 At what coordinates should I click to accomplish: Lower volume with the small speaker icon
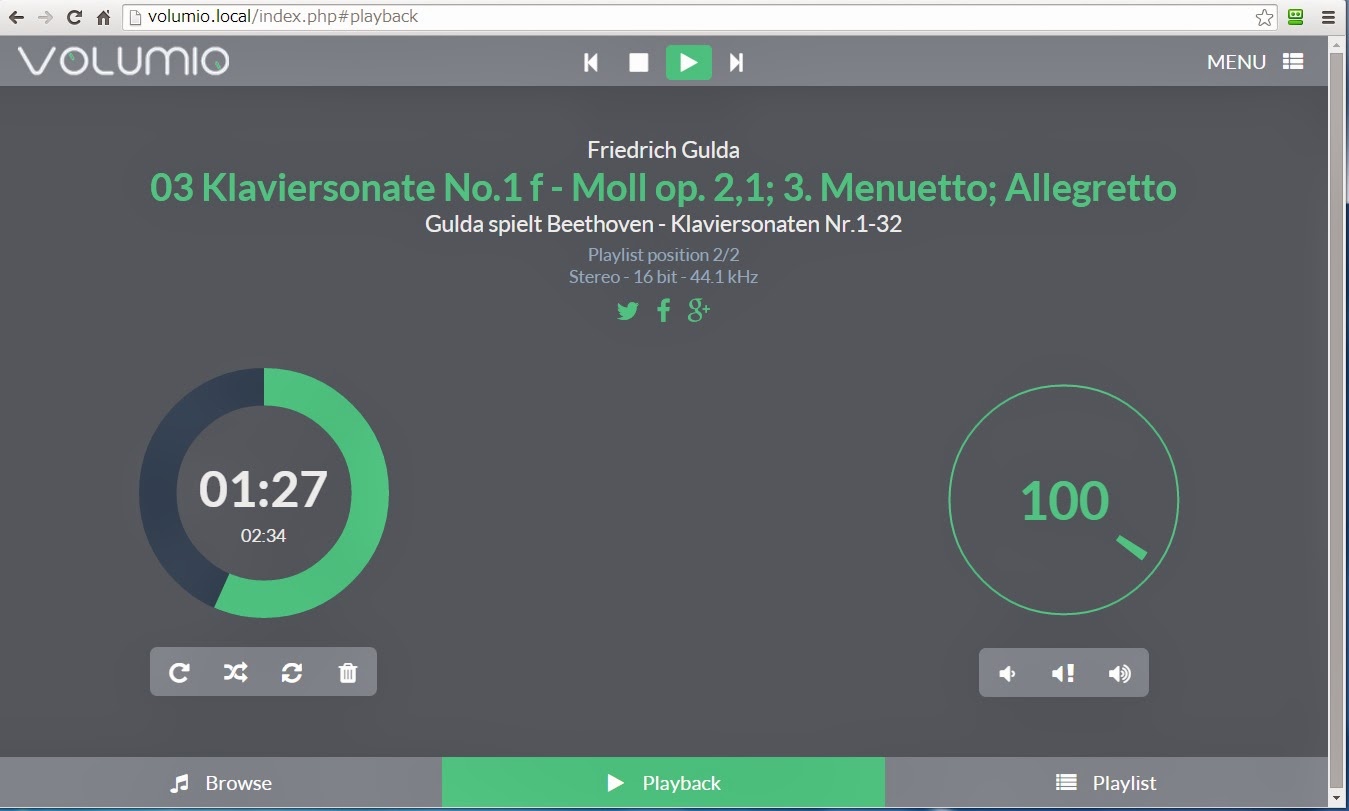(x=1008, y=673)
